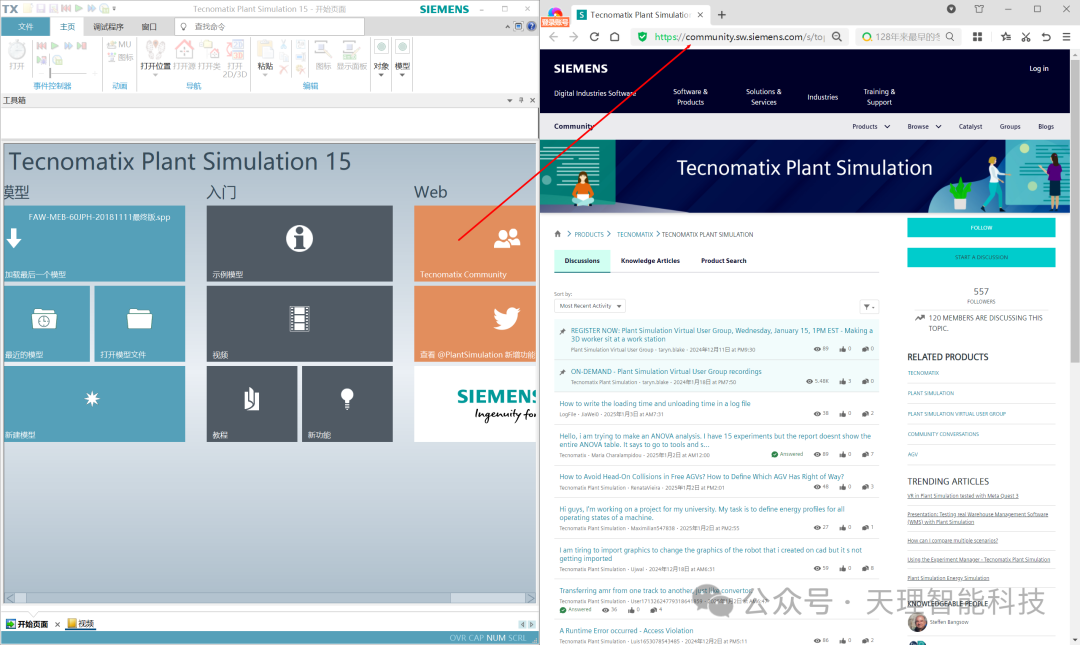Click the START A DISCUSSION button
This screenshot has width=1080, height=645.
click(x=981, y=257)
